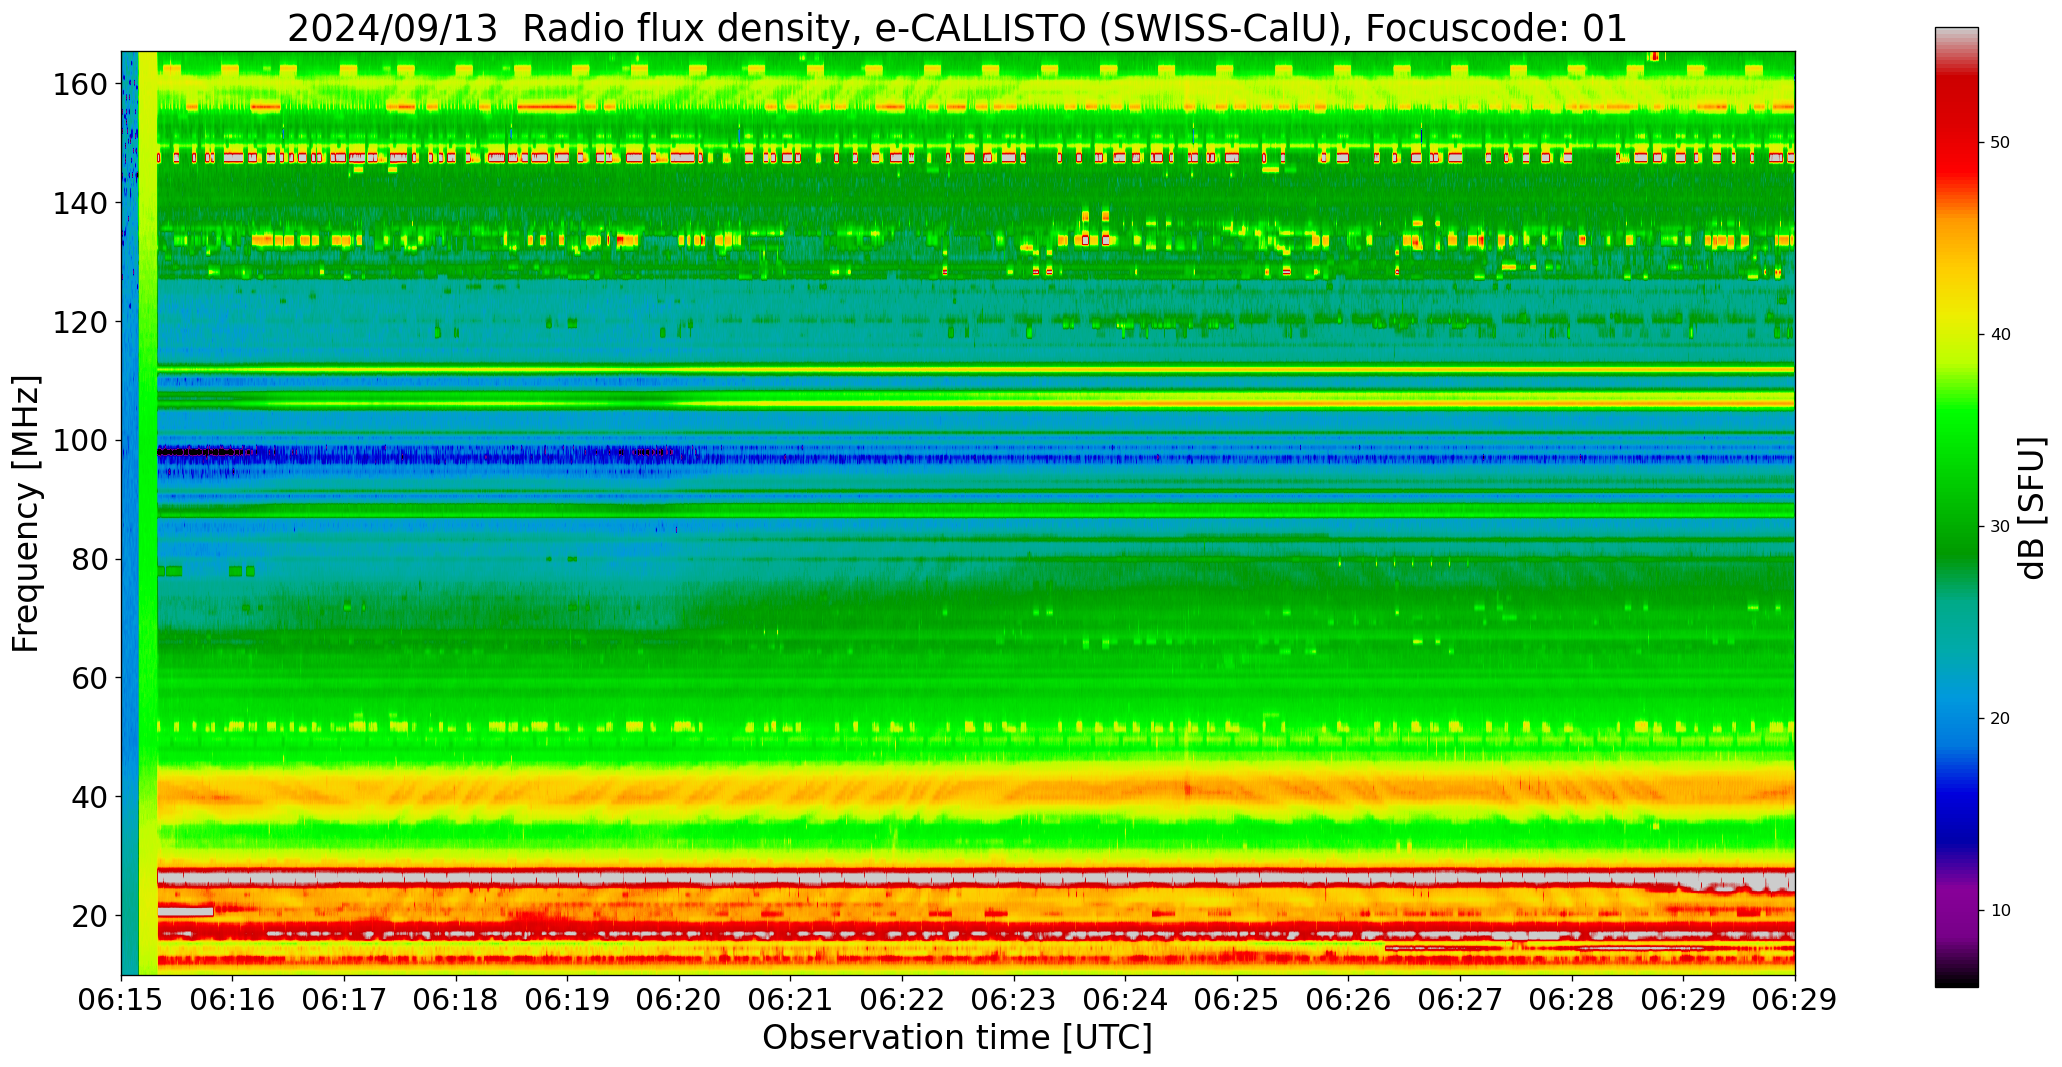Click the 06:27 time tick label
The width and height of the screenshot is (2062, 1067).
coord(1460,1001)
